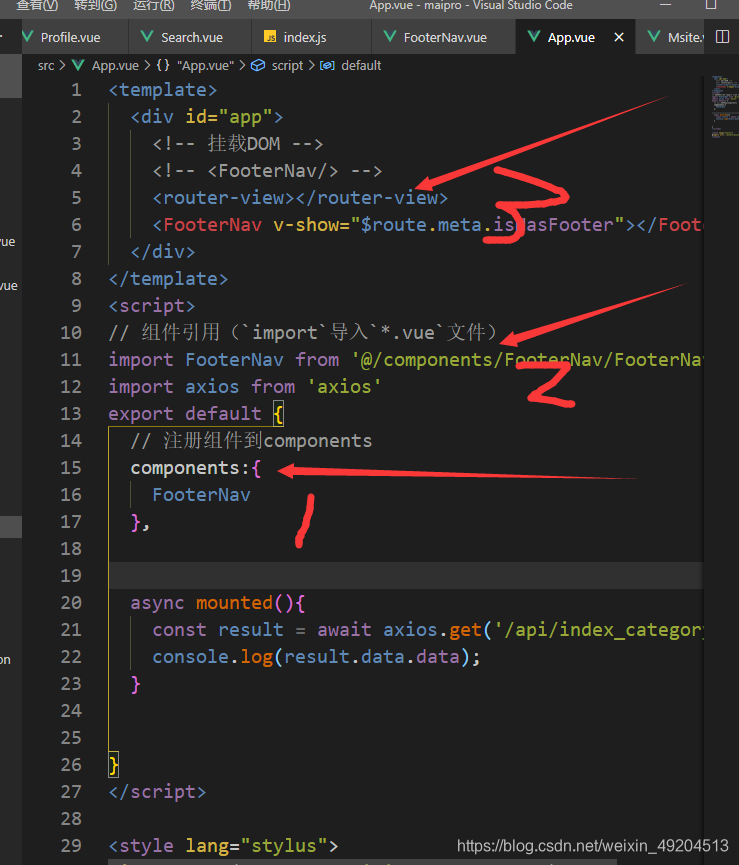Click Vue icon on Msite.vue tab
739x865 pixels.
click(x=654, y=37)
